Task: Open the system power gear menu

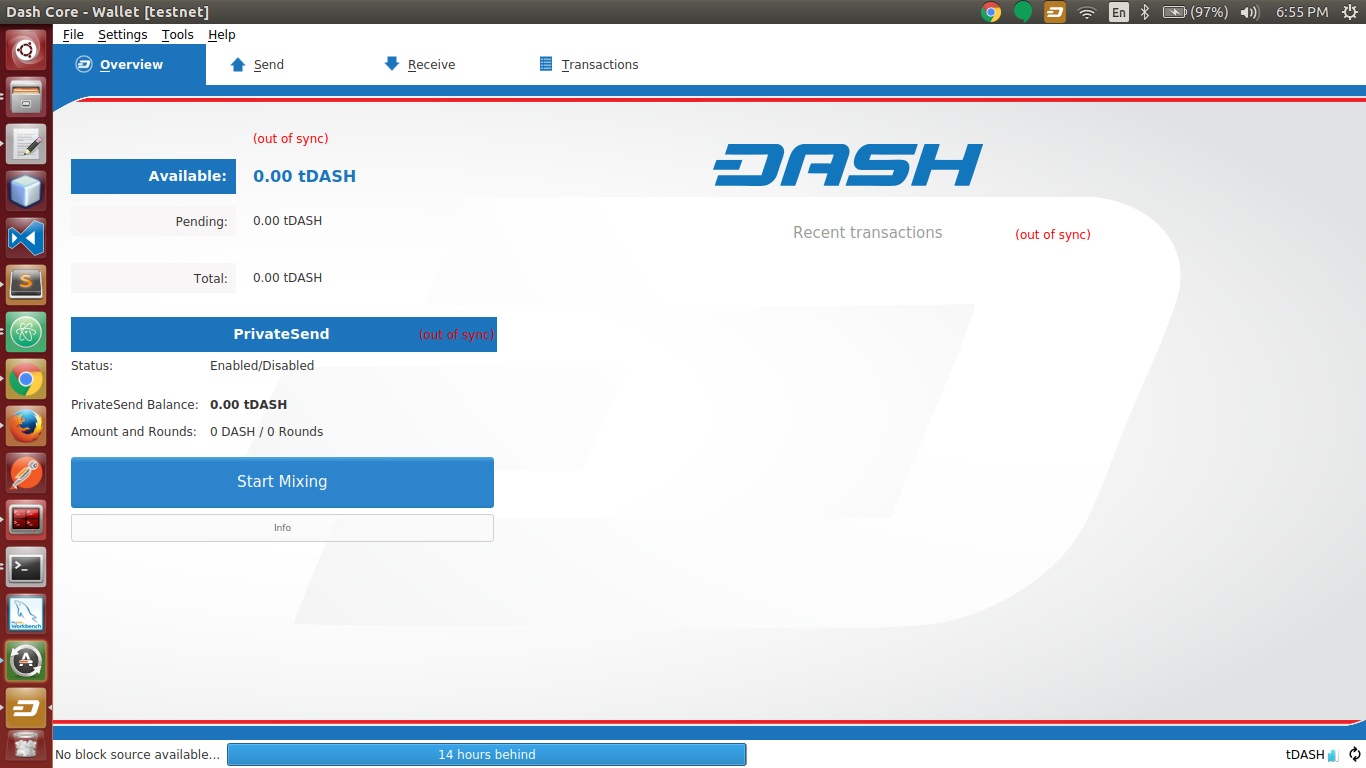Action: click(x=1349, y=12)
